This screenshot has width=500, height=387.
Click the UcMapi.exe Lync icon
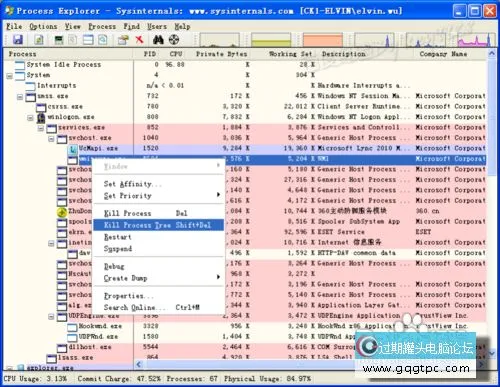coord(73,149)
